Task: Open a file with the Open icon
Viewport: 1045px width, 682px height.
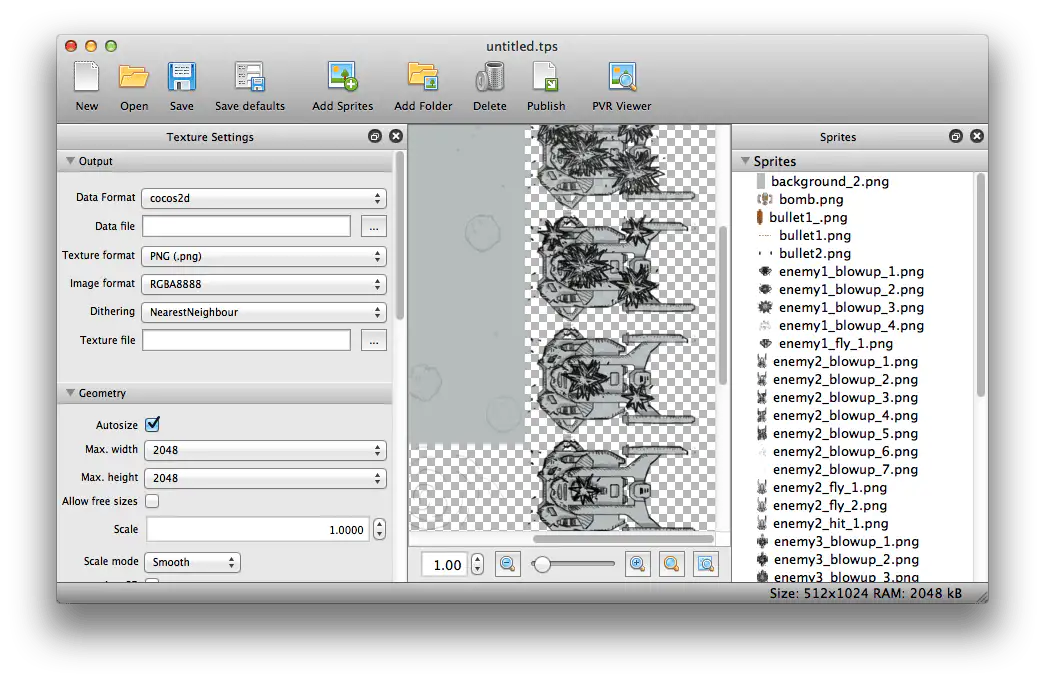Action: [134, 78]
